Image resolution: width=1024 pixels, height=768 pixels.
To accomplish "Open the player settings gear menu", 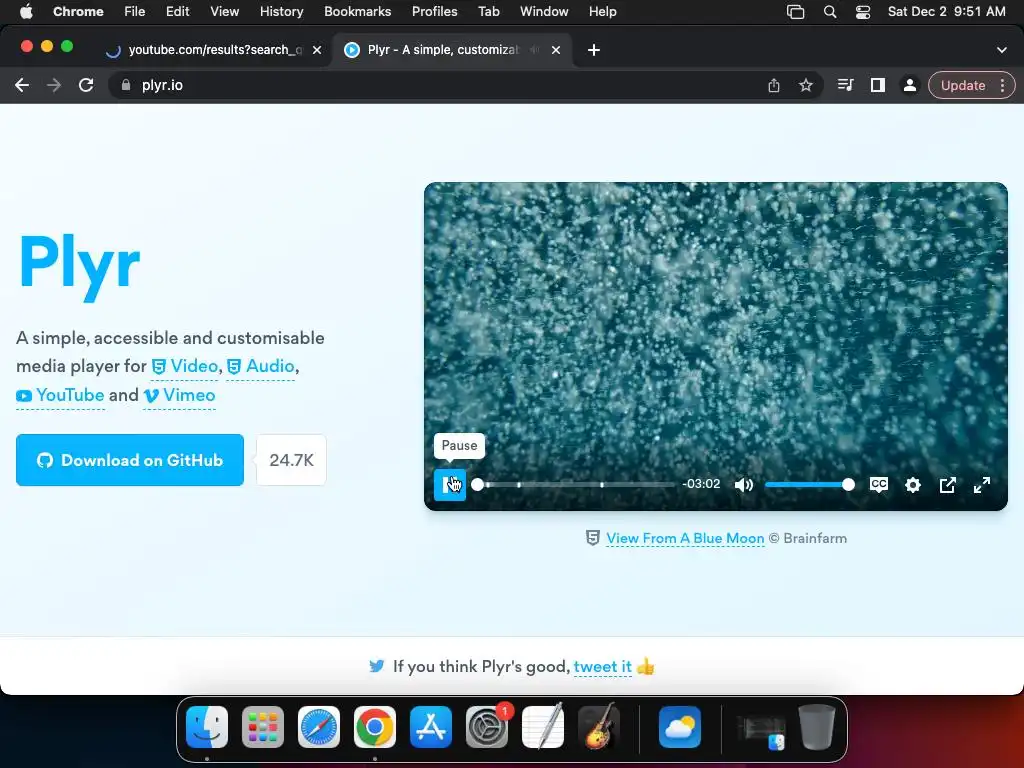I will (913, 485).
